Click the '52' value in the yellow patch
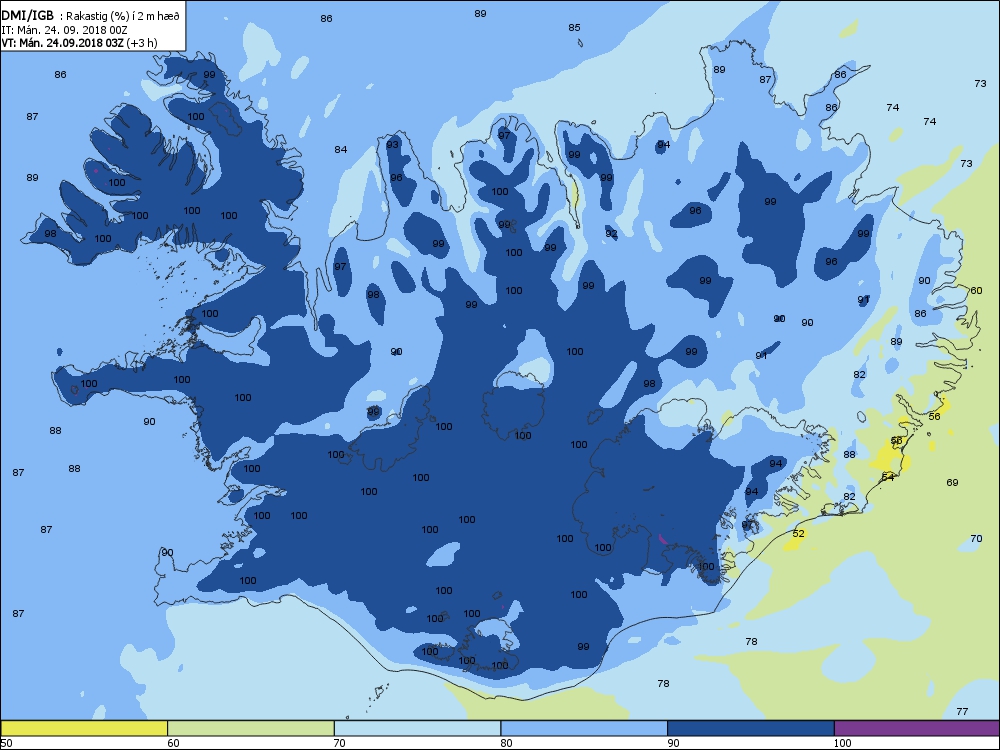The height and width of the screenshot is (750, 1000). tap(798, 533)
